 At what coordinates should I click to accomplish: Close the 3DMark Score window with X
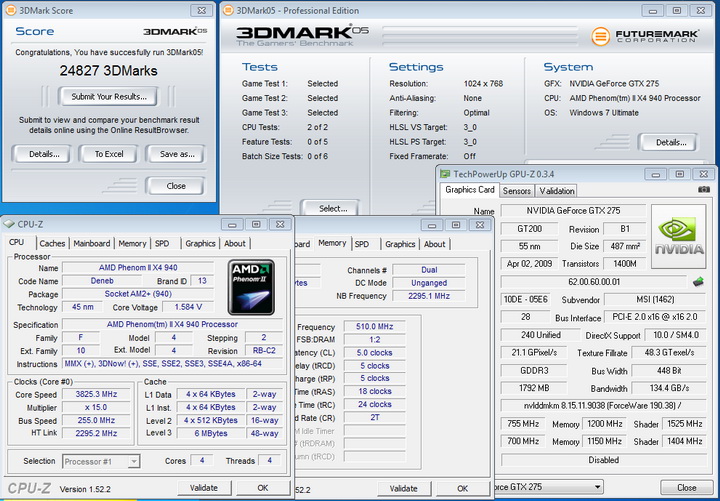tap(202, 10)
